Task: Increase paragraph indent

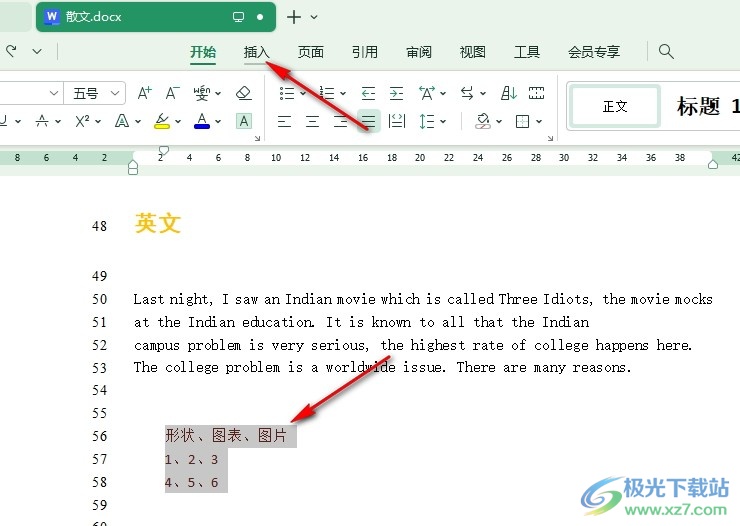Action: point(396,93)
